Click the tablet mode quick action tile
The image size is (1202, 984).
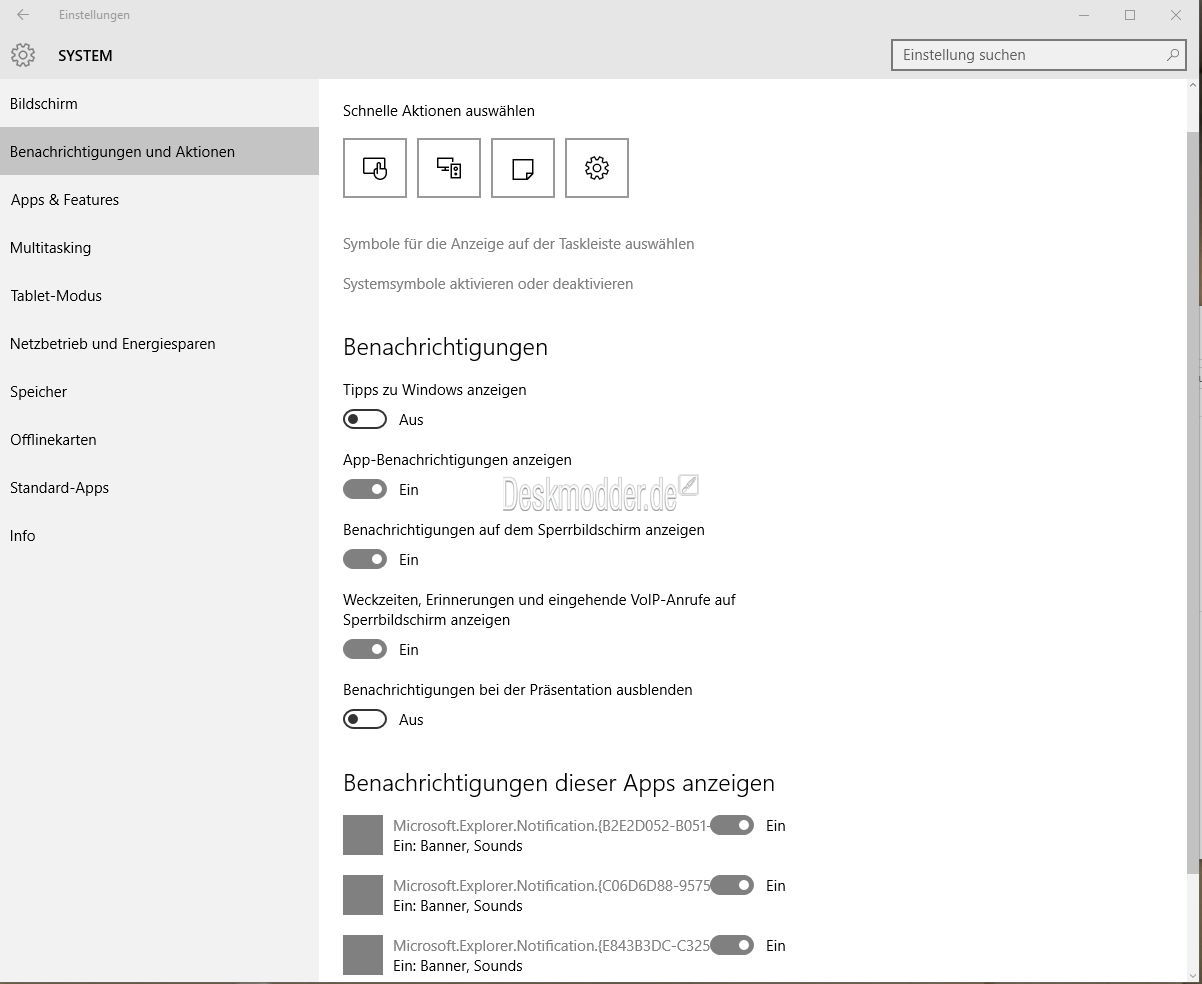[x=375, y=168]
